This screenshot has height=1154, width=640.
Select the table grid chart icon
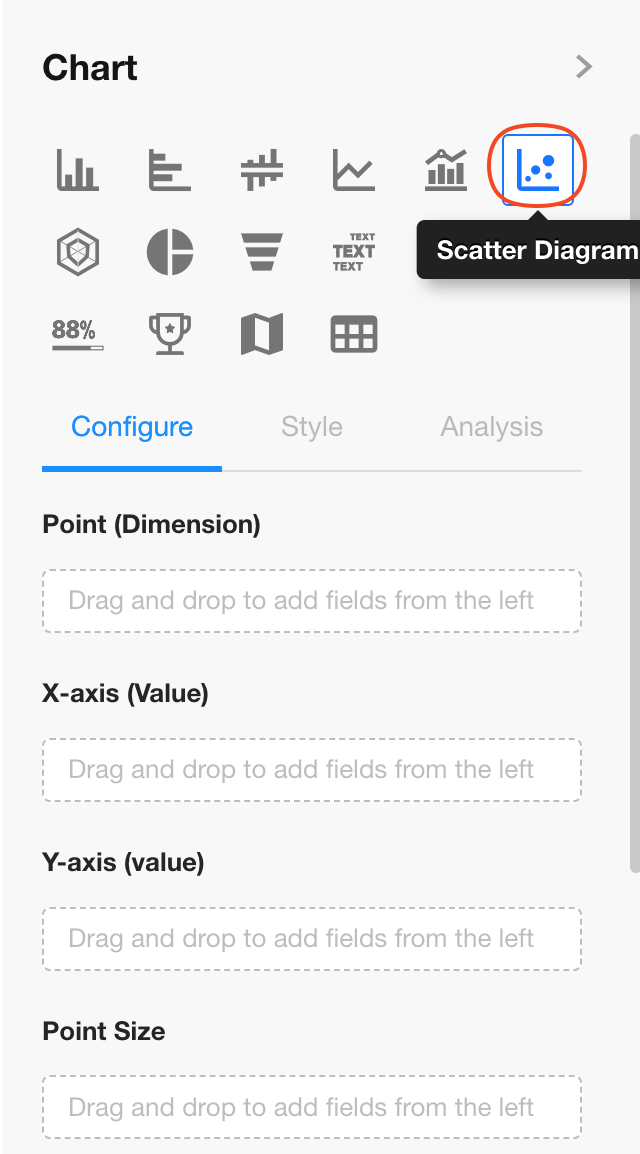click(354, 334)
